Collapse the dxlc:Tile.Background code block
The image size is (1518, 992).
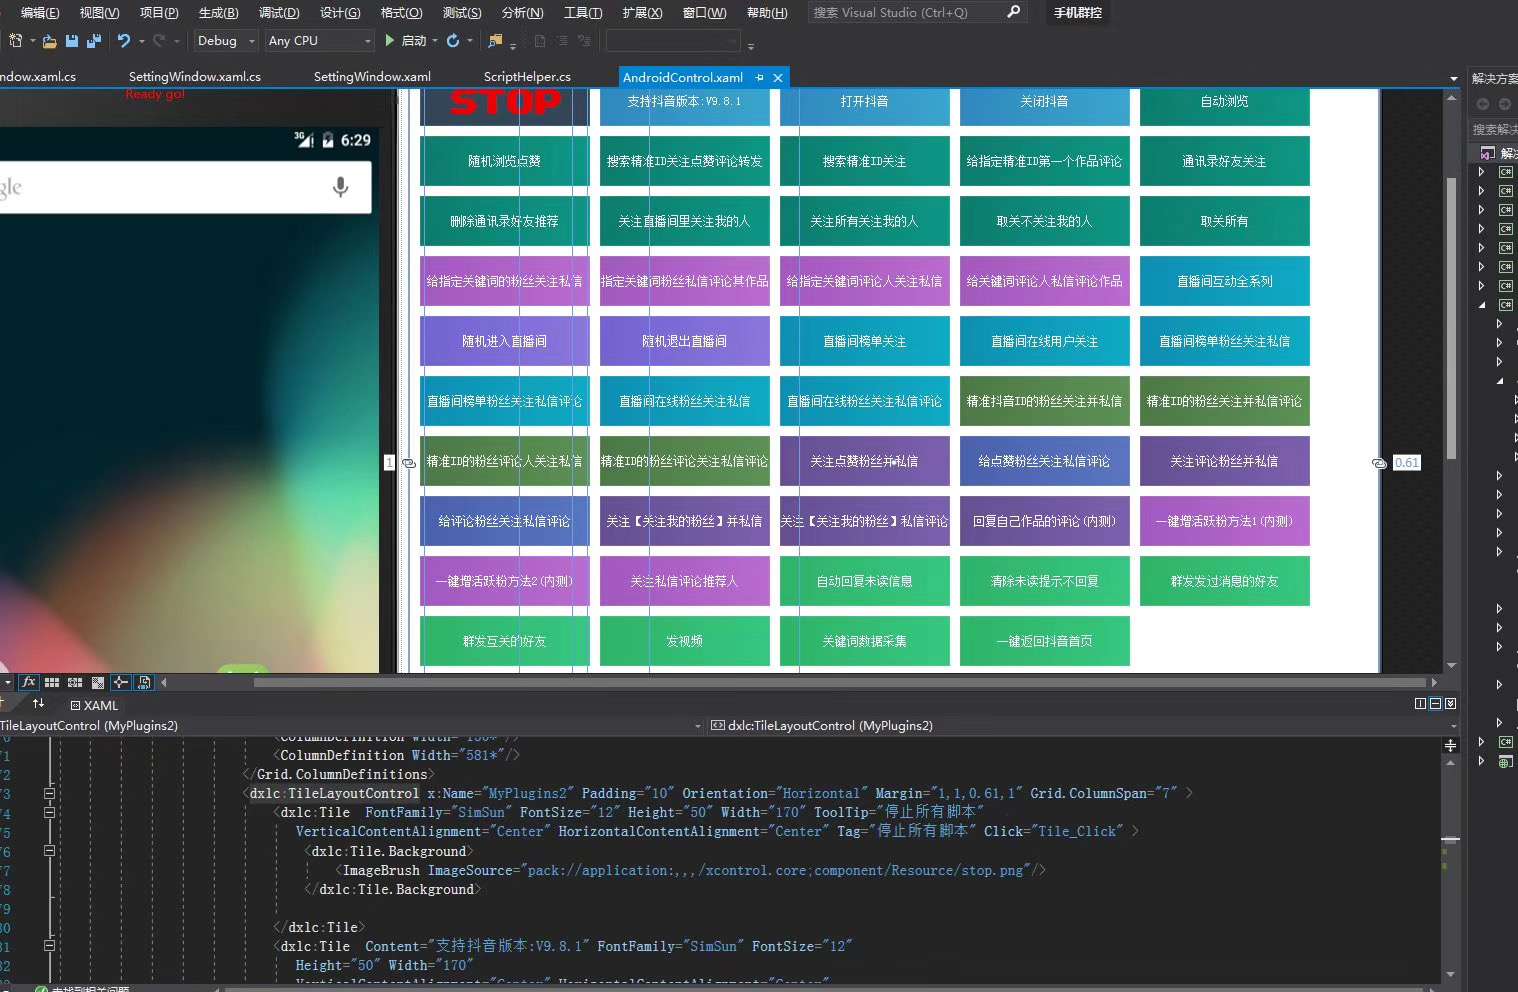click(49, 851)
